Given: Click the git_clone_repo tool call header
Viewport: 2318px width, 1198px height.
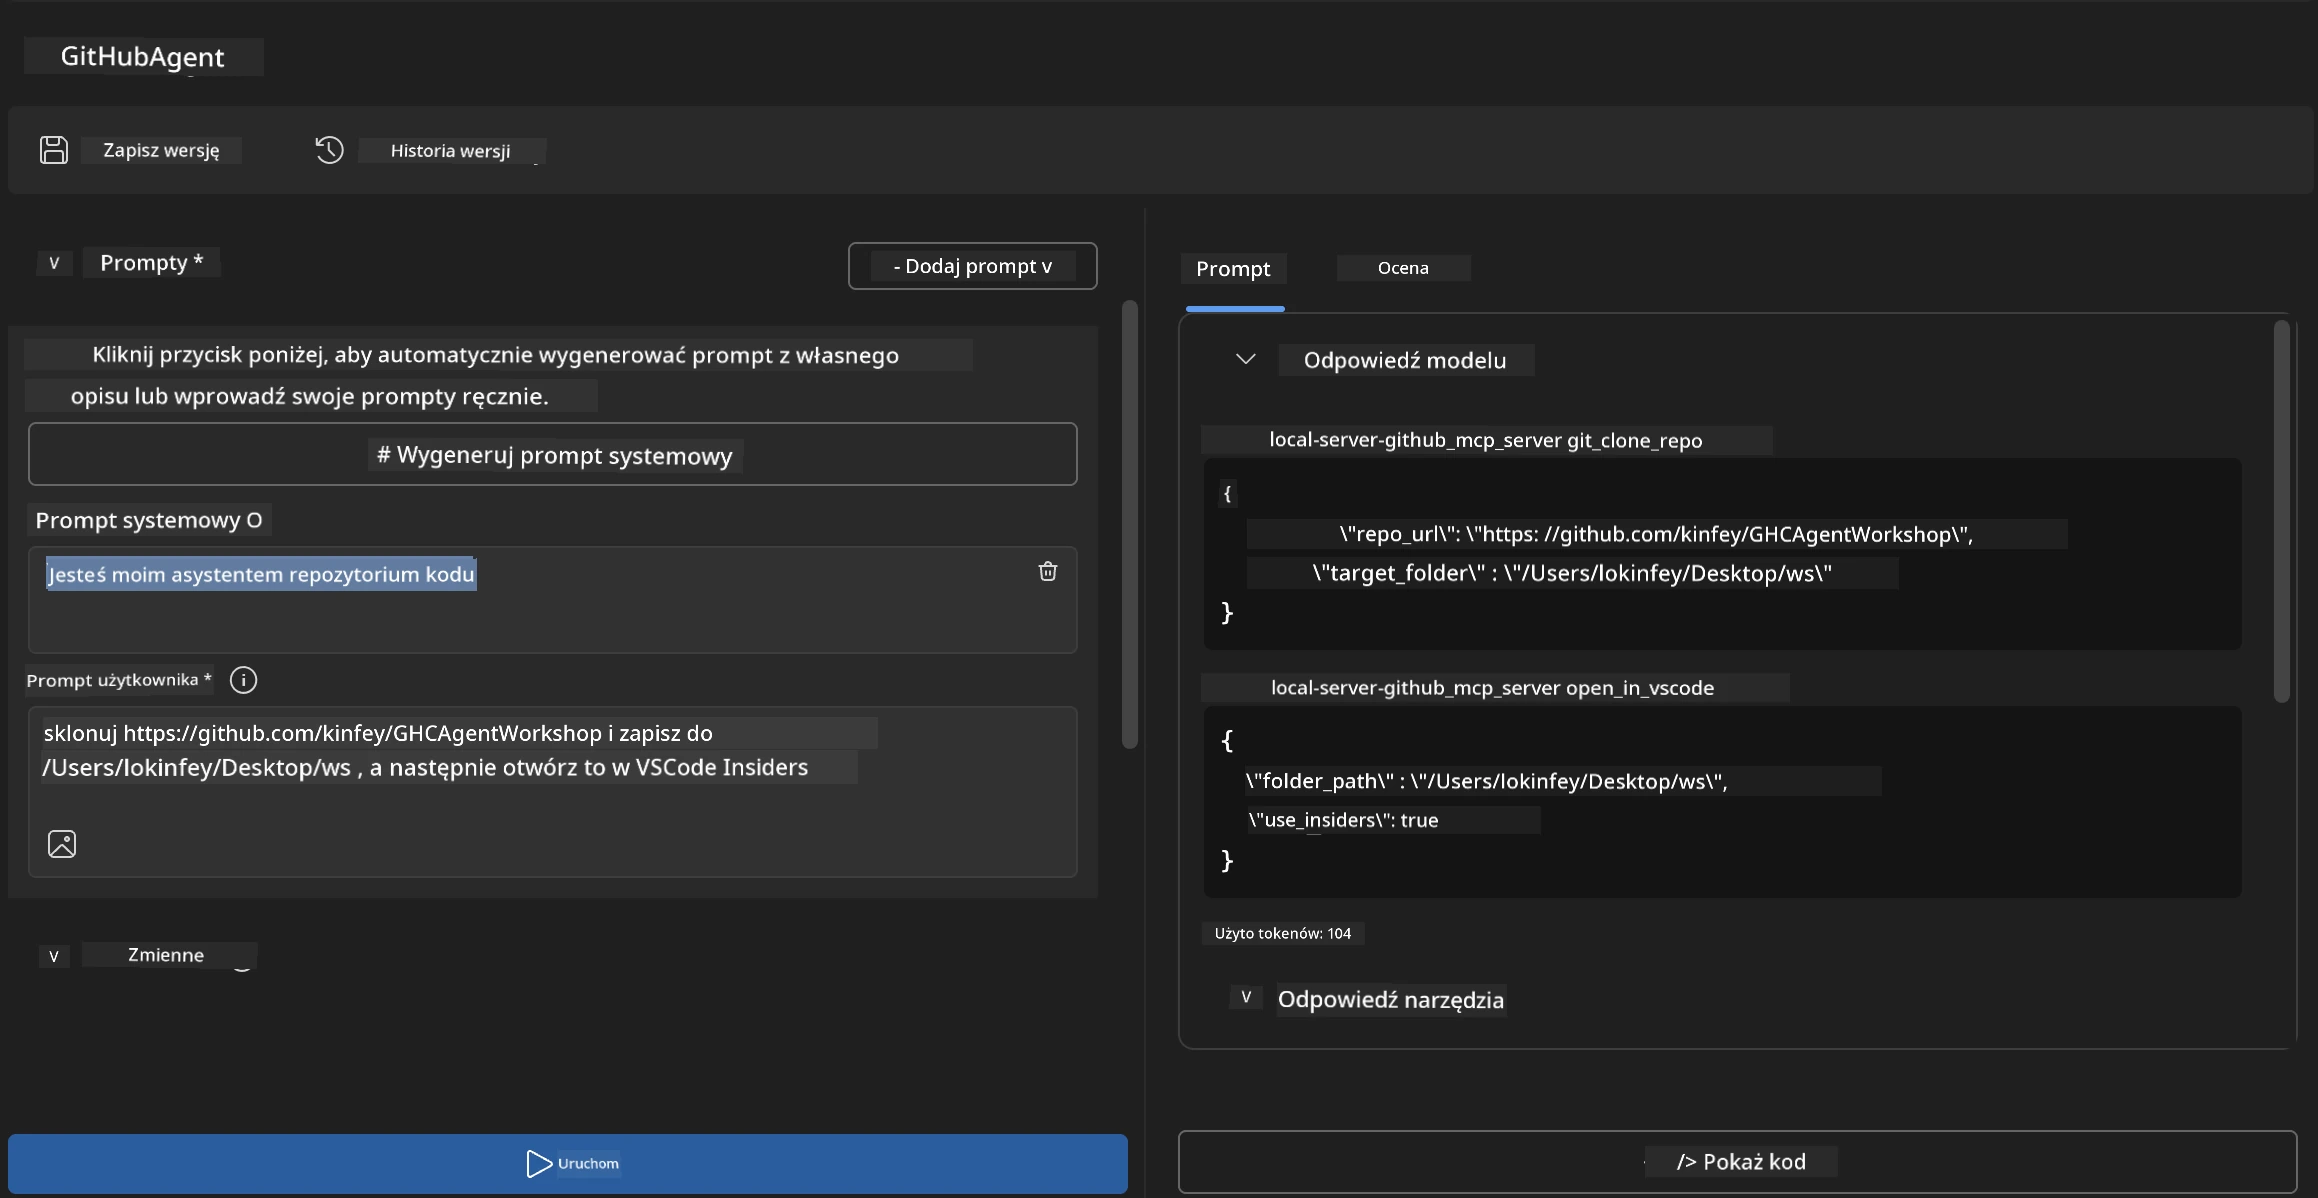Looking at the screenshot, I should click(x=1485, y=440).
